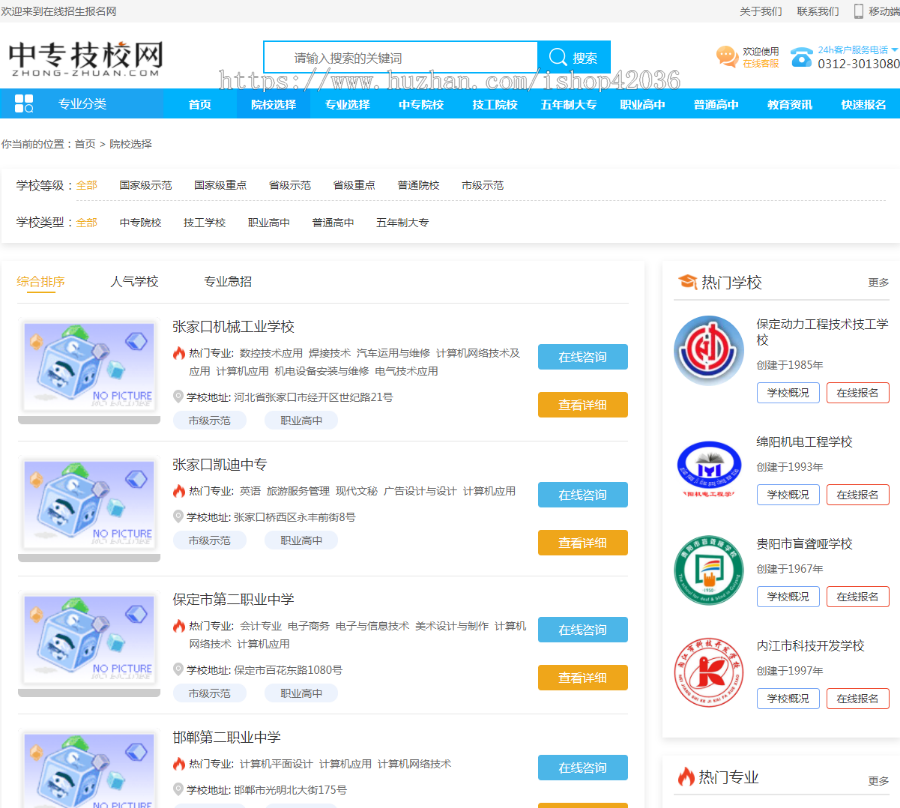Viewport: 900px width, 808px height.
Task: Click the online customer service chat icon
Action: 727,57
